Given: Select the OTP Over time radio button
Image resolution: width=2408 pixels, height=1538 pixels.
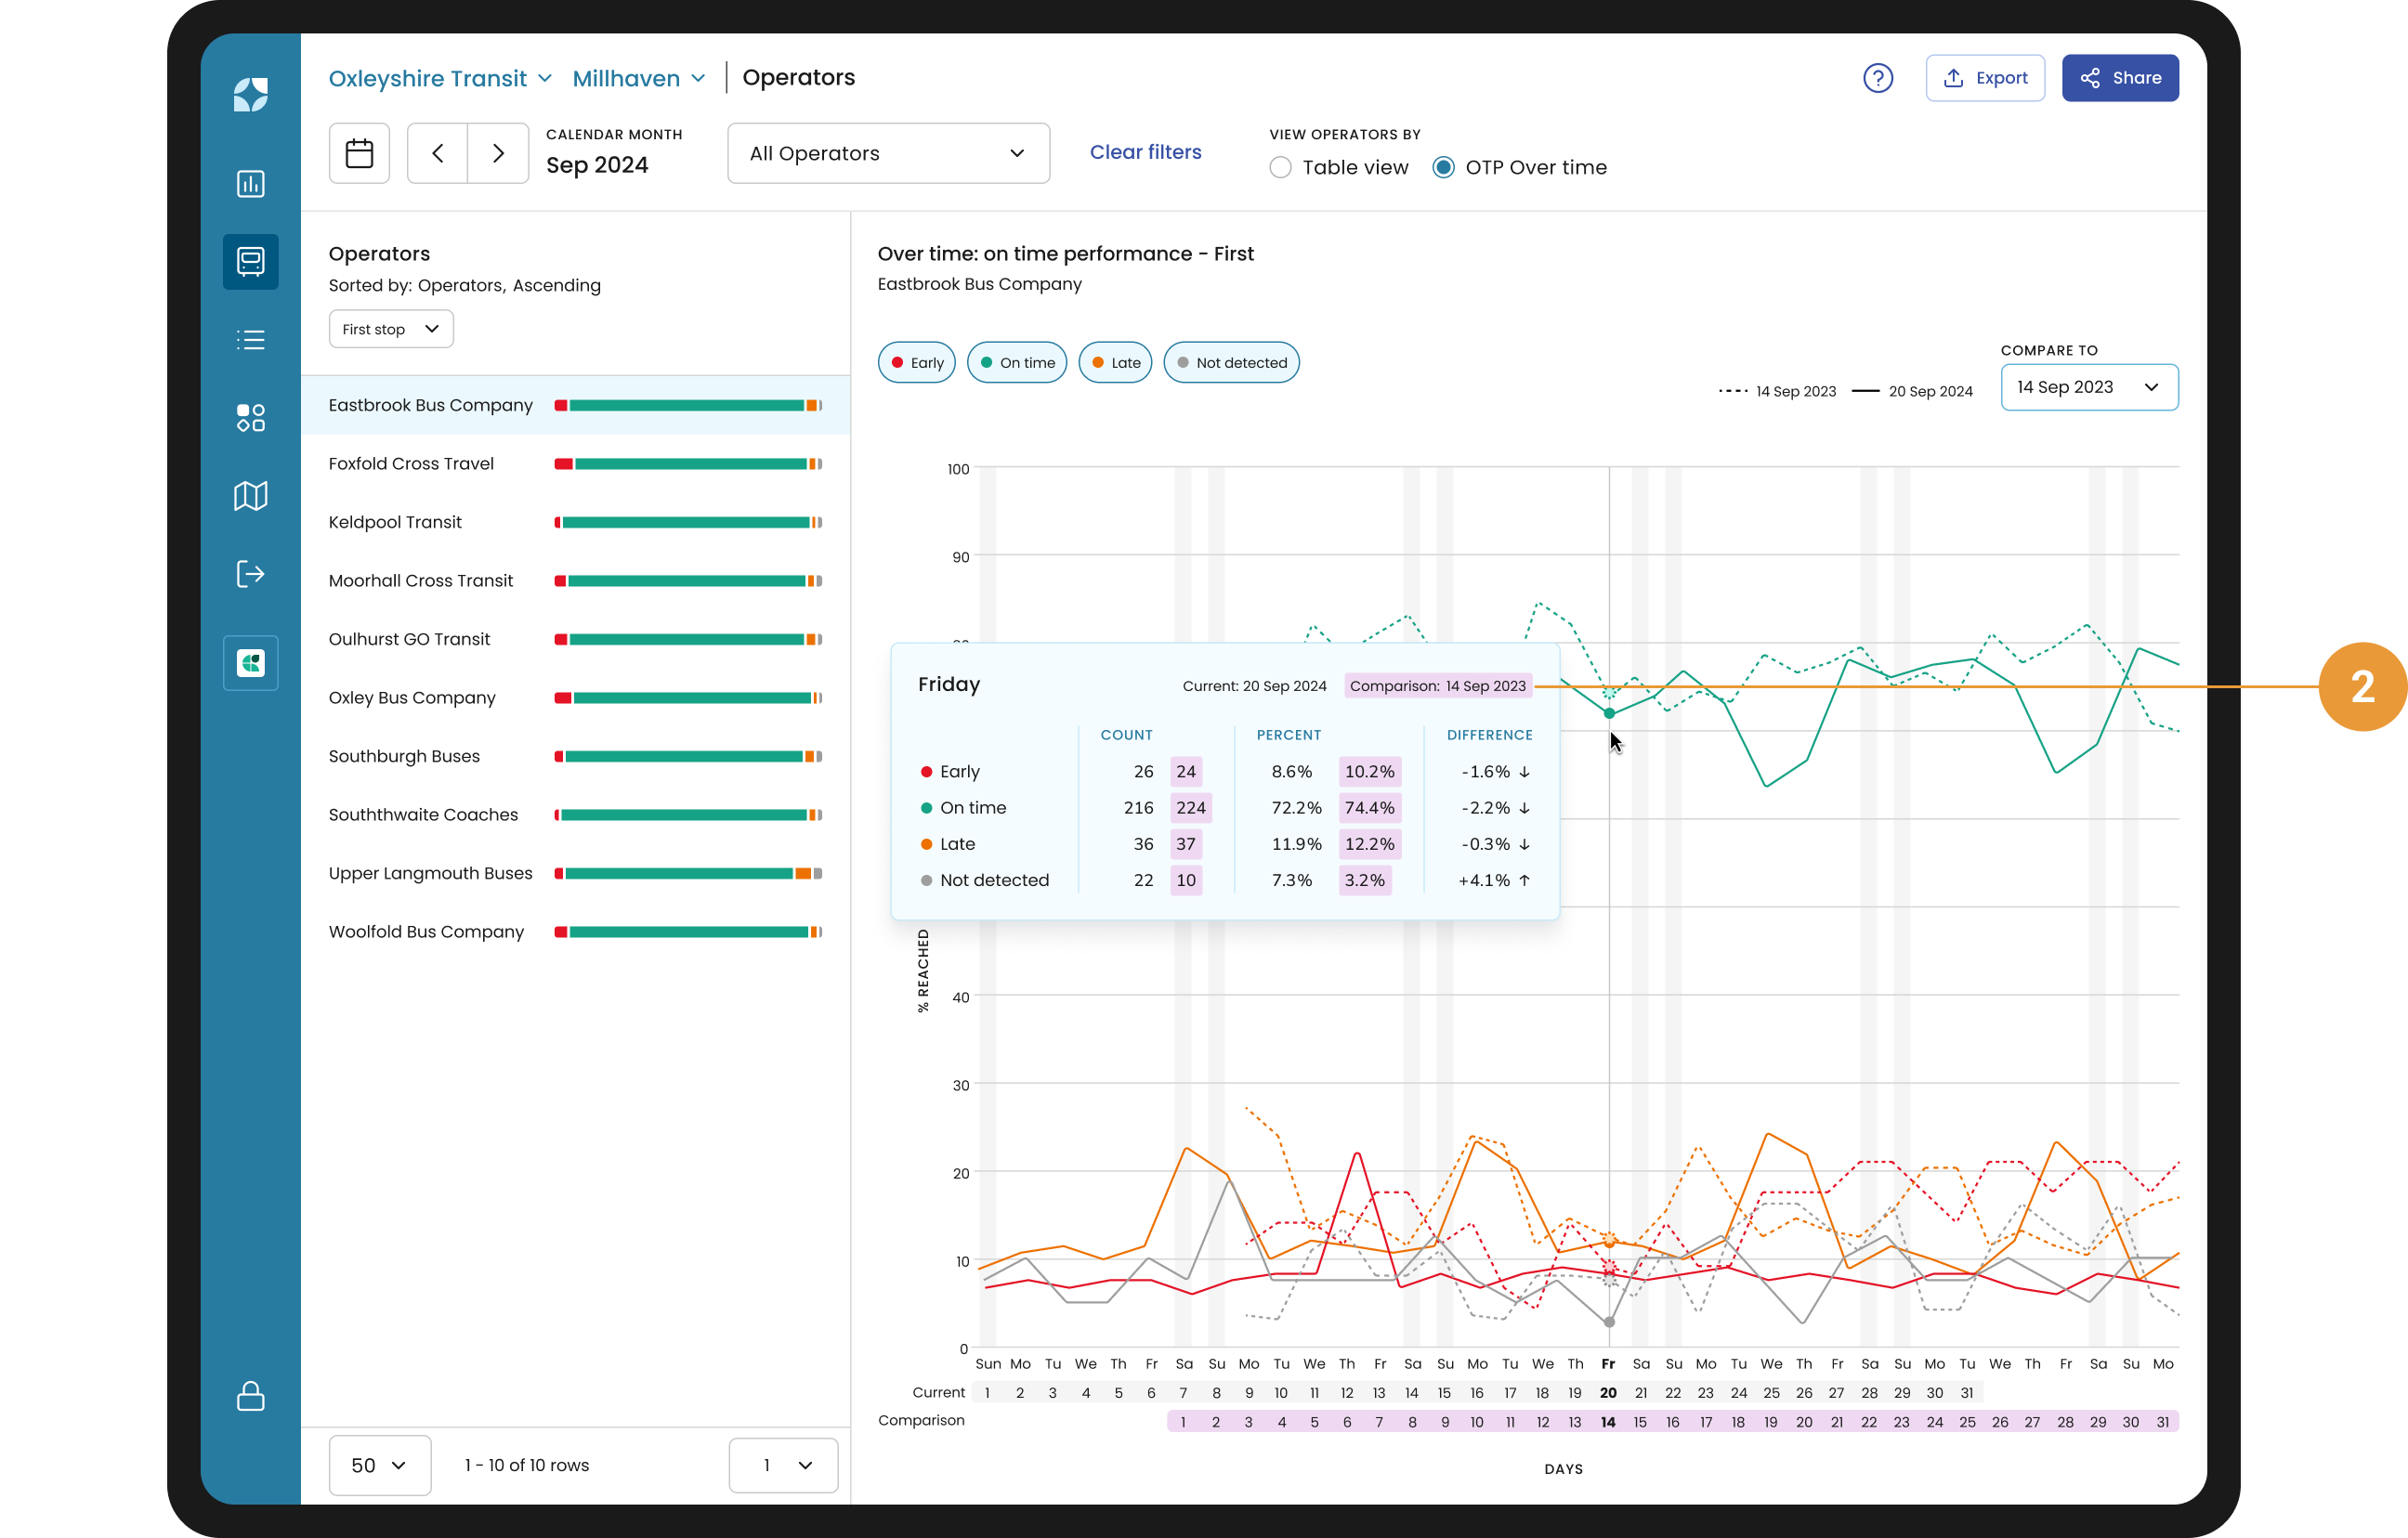Looking at the screenshot, I should pyautogui.click(x=1443, y=168).
